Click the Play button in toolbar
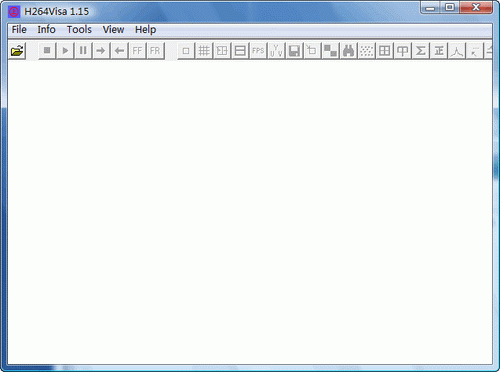This screenshot has width=500, height=372. (x=65, y=51)
